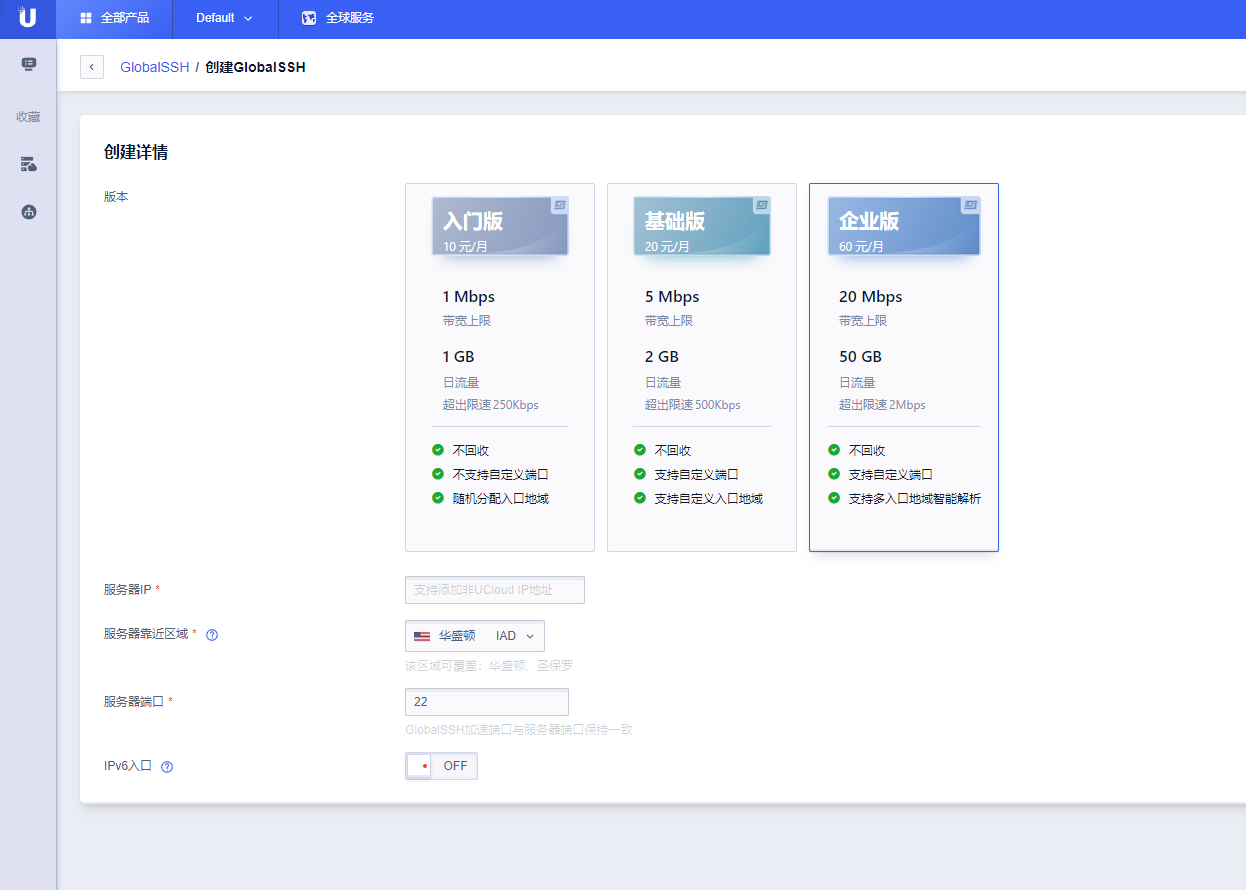Click green check beside 随机分配入口地域
This screenshot has height=890, width=1246.
click(438, 498)
